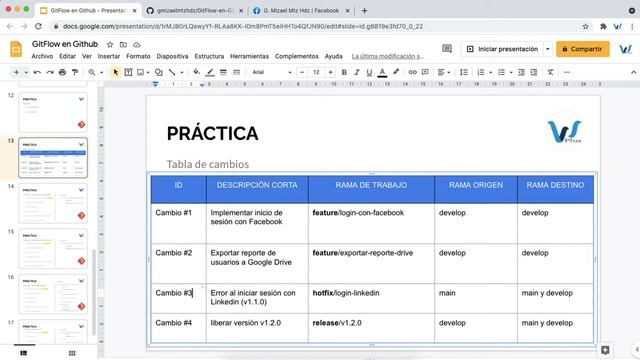Screen dimensions: 640x360
Task: Toggle Bold formatting
Action: 344,72
